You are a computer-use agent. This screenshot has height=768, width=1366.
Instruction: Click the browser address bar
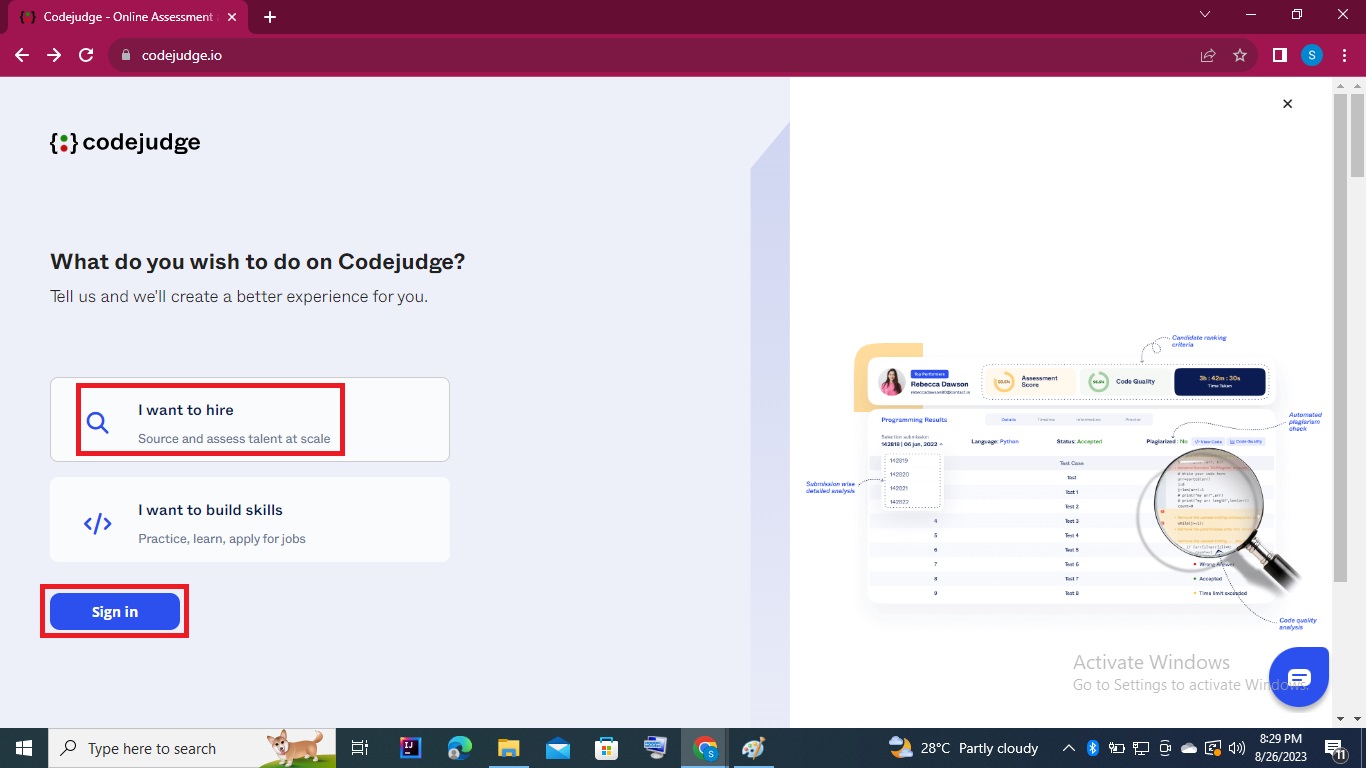click(x=400, y=56)
